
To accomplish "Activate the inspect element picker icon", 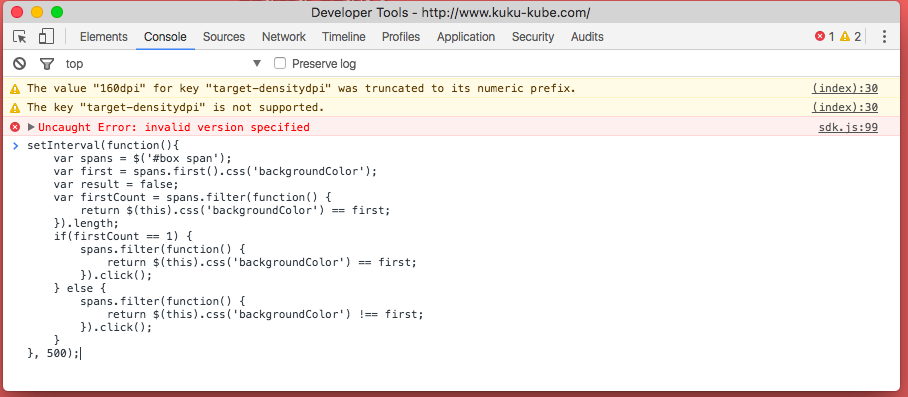I will point(20,37).
